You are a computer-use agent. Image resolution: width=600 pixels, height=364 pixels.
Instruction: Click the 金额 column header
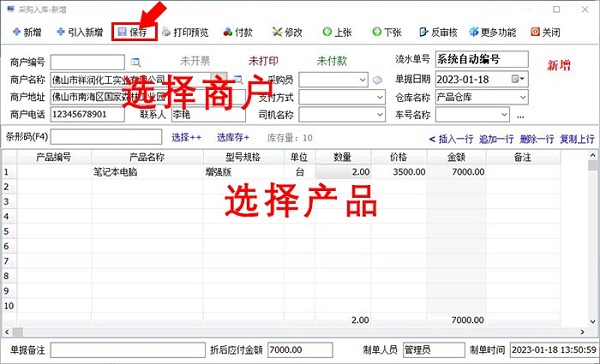pos(457,157)
